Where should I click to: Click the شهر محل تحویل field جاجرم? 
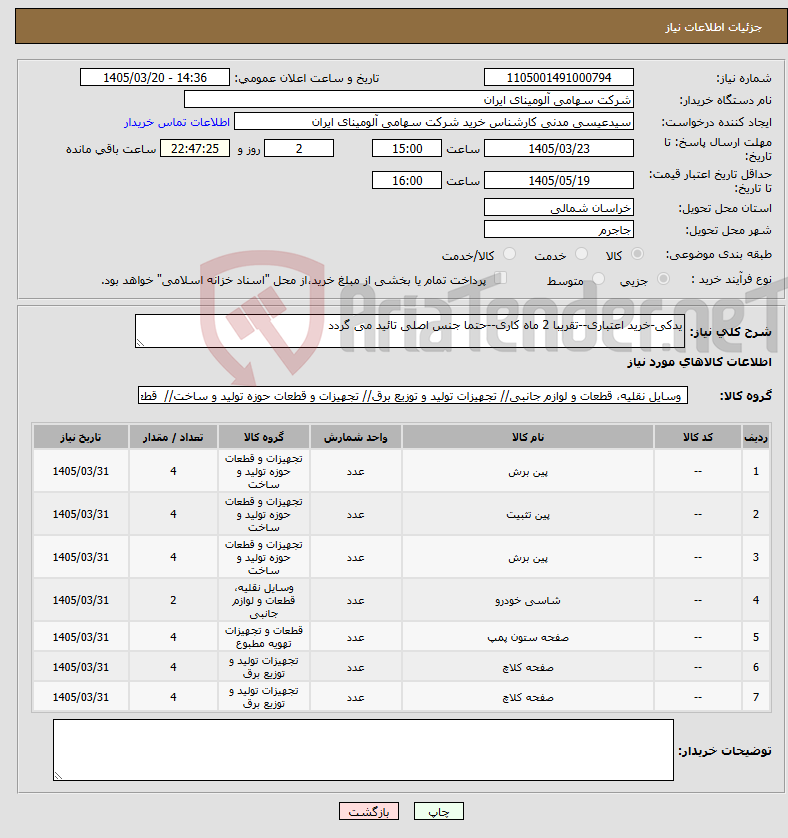tap(559, 230)
